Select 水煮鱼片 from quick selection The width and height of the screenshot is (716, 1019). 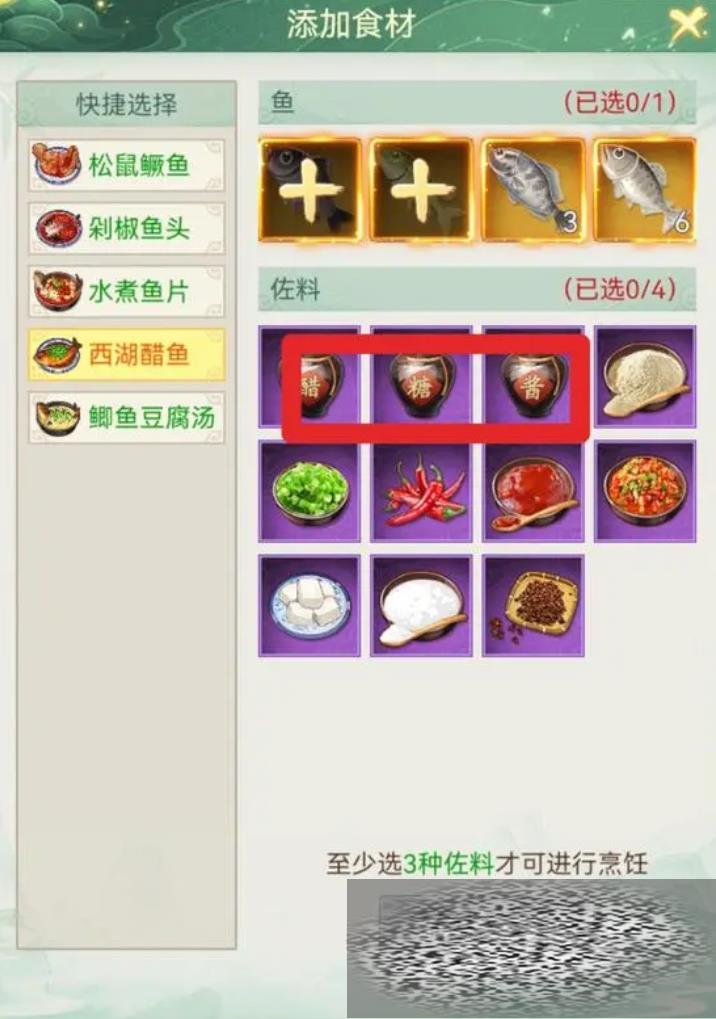pos(127,291)
